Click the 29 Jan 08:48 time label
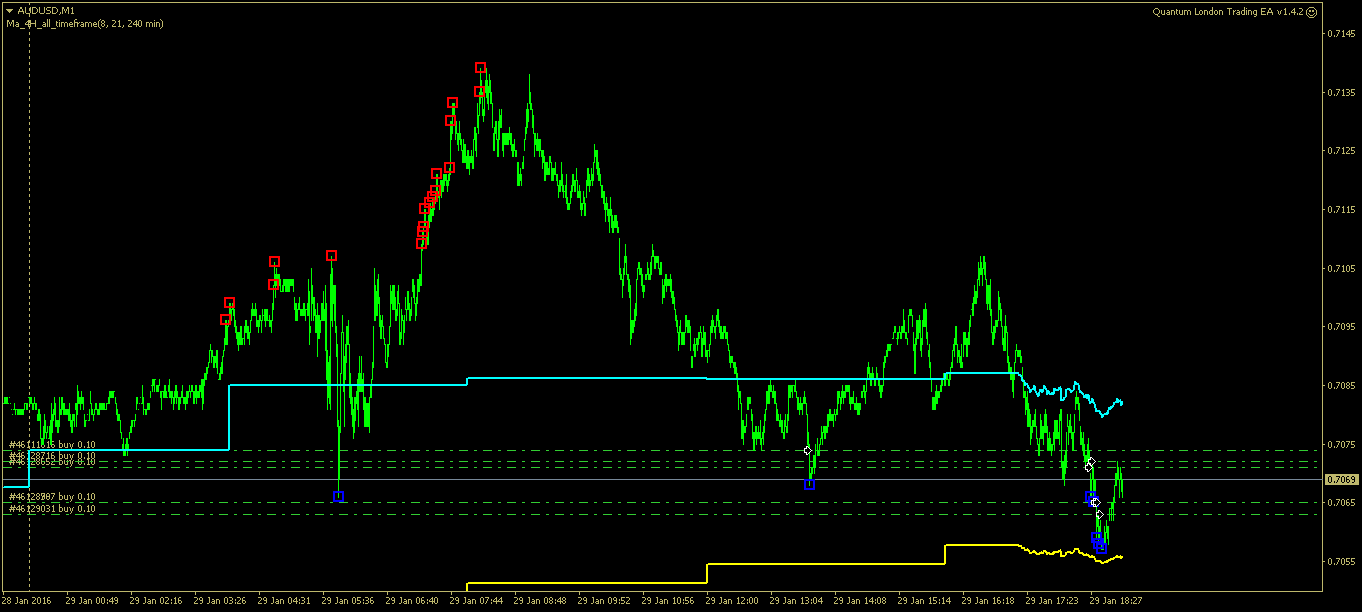 540,601
